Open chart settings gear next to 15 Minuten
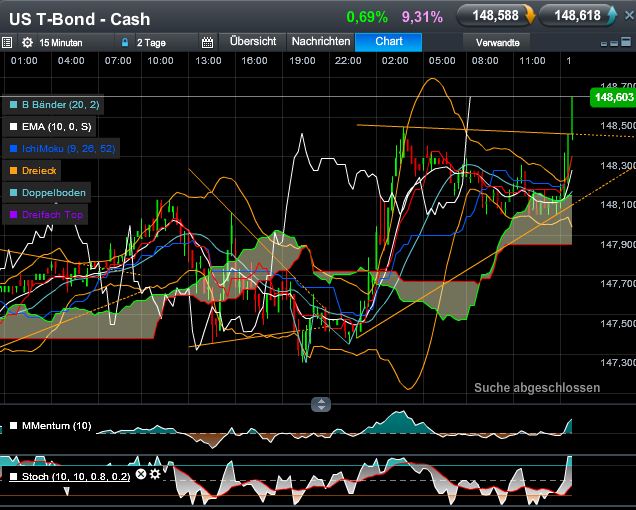This screenshot has height=510, width=636. point(27,42)
